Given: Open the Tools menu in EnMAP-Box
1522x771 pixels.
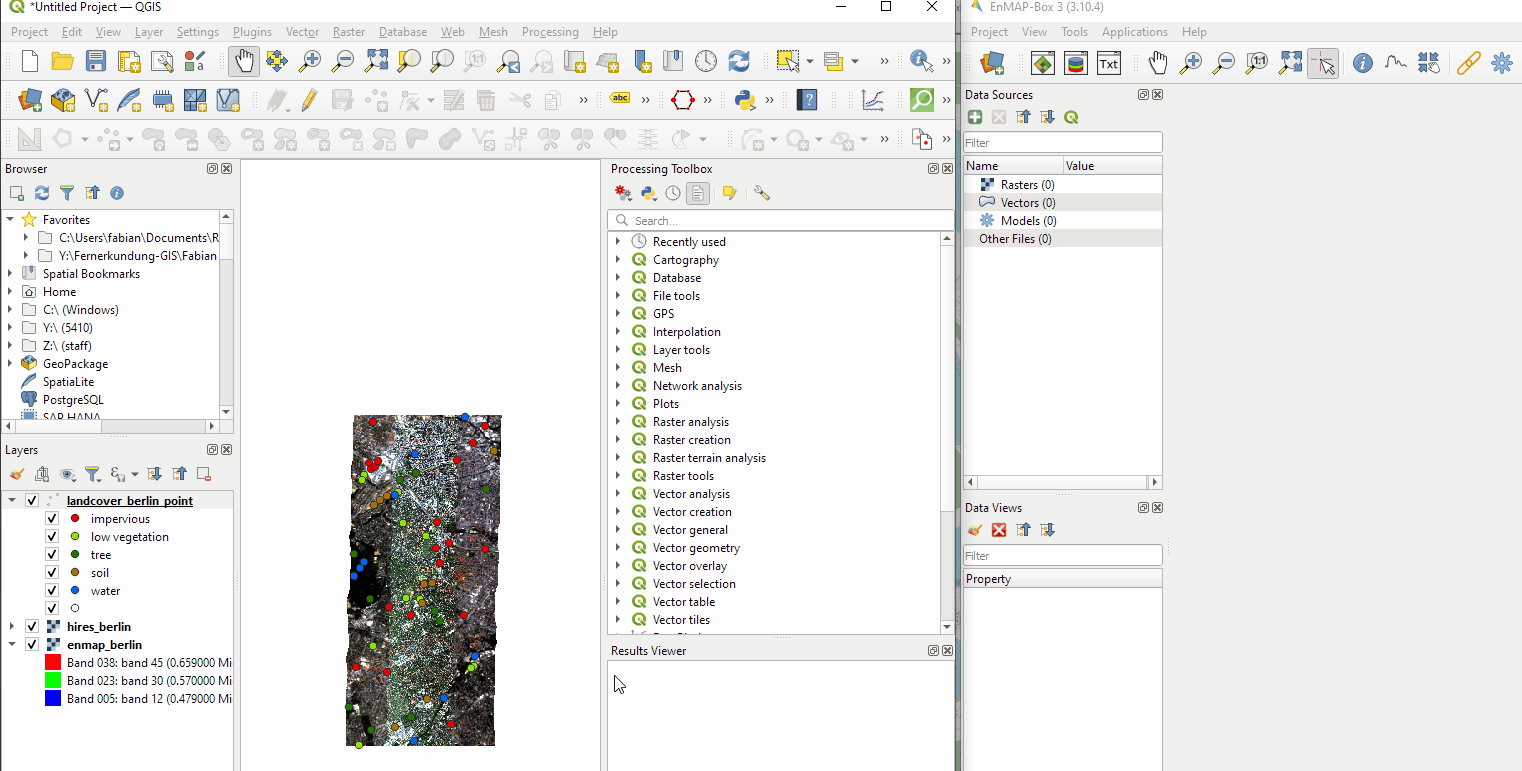Looking at the screenshot, I should click(x=1074, y=31).
